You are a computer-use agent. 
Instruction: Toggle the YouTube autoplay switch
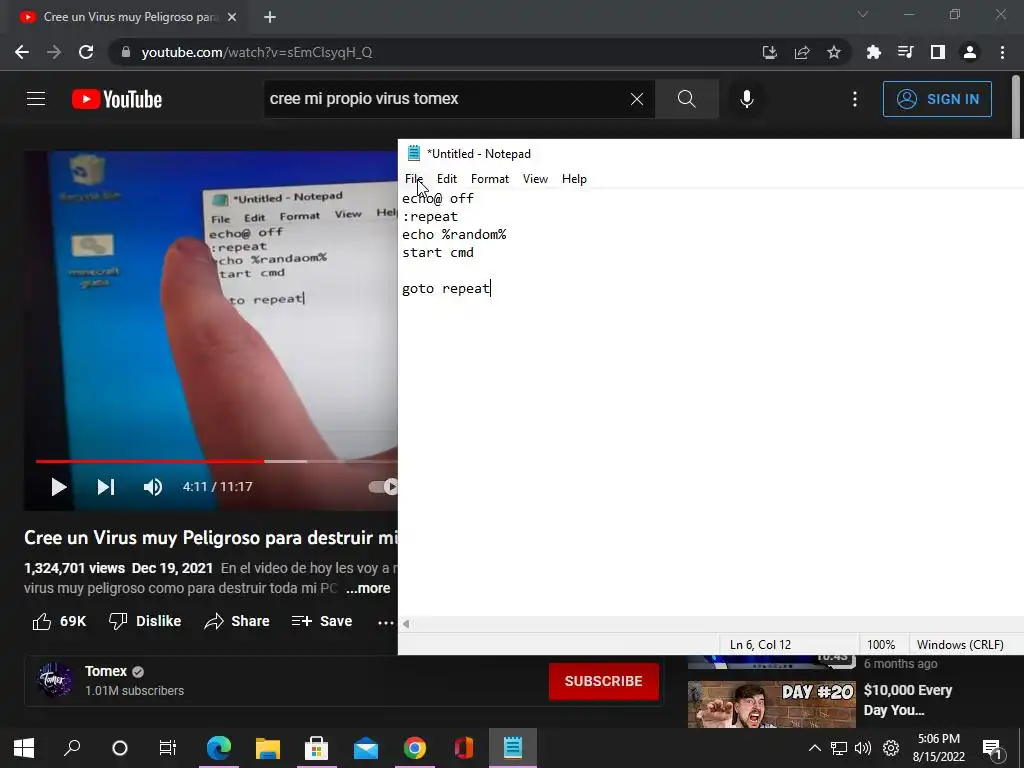(383, 487)
